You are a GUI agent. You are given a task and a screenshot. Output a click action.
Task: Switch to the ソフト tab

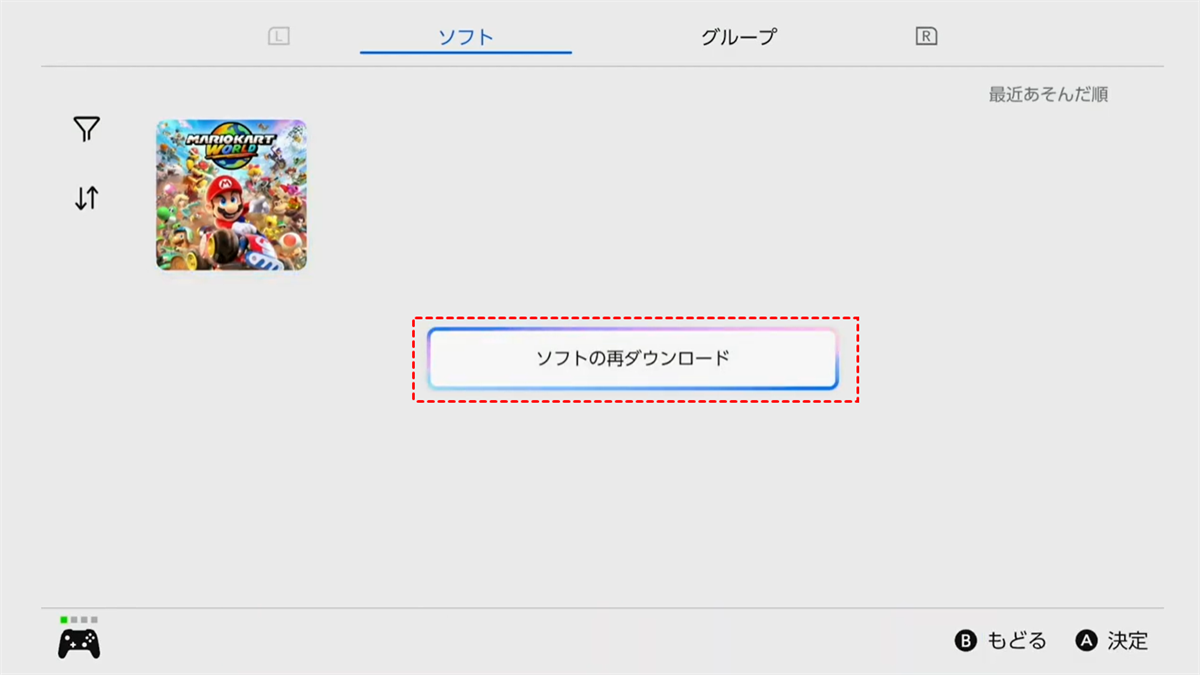tap(466, 37)
